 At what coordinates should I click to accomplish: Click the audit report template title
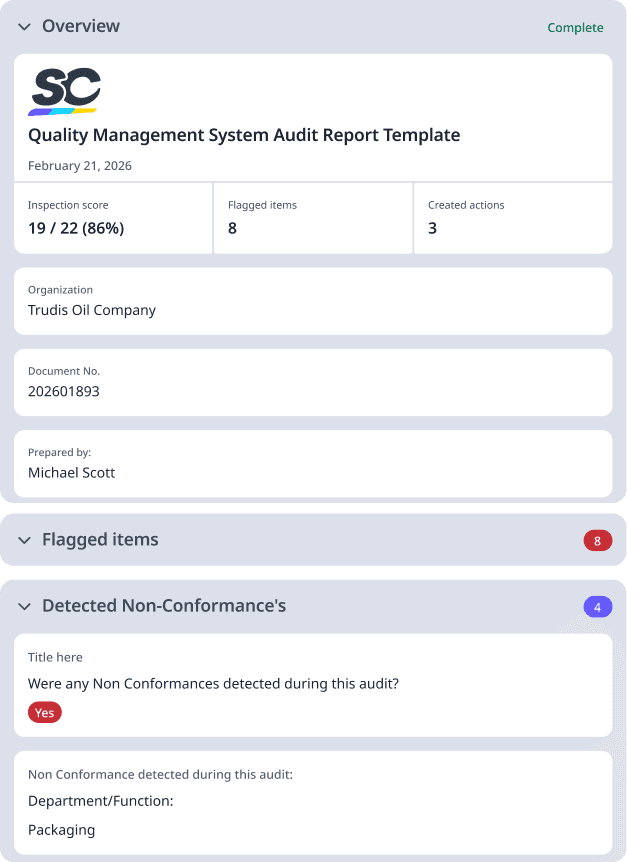[242, 135]
